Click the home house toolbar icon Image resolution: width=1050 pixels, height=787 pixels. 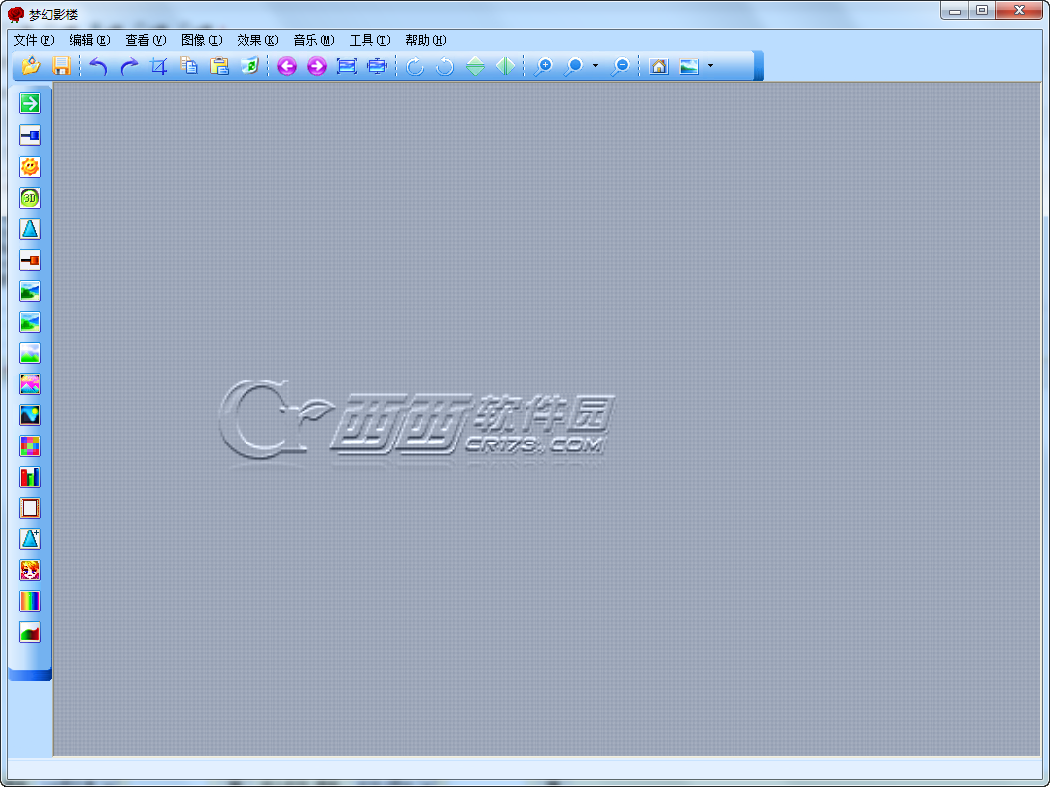click(x=659, y=66)
